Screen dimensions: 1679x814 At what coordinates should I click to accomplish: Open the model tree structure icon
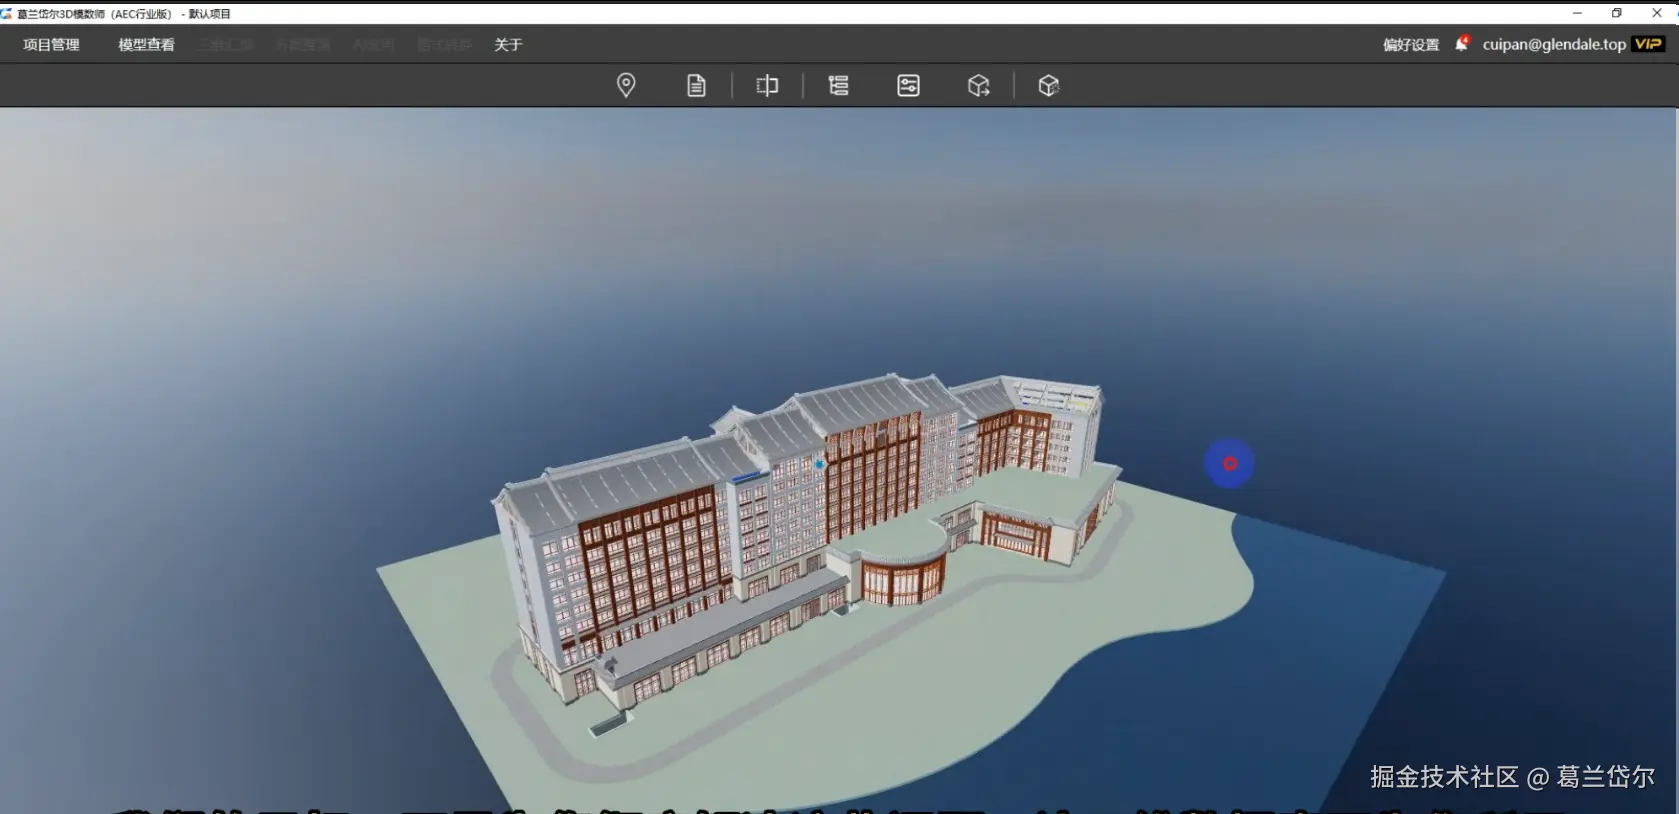838,86
